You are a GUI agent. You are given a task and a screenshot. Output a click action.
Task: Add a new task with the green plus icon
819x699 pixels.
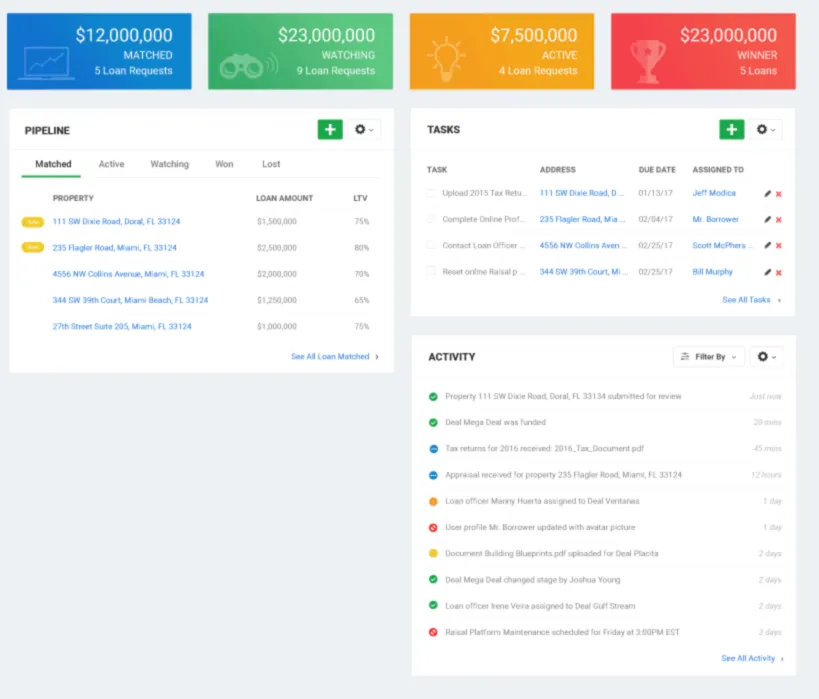tap(731, 129)
